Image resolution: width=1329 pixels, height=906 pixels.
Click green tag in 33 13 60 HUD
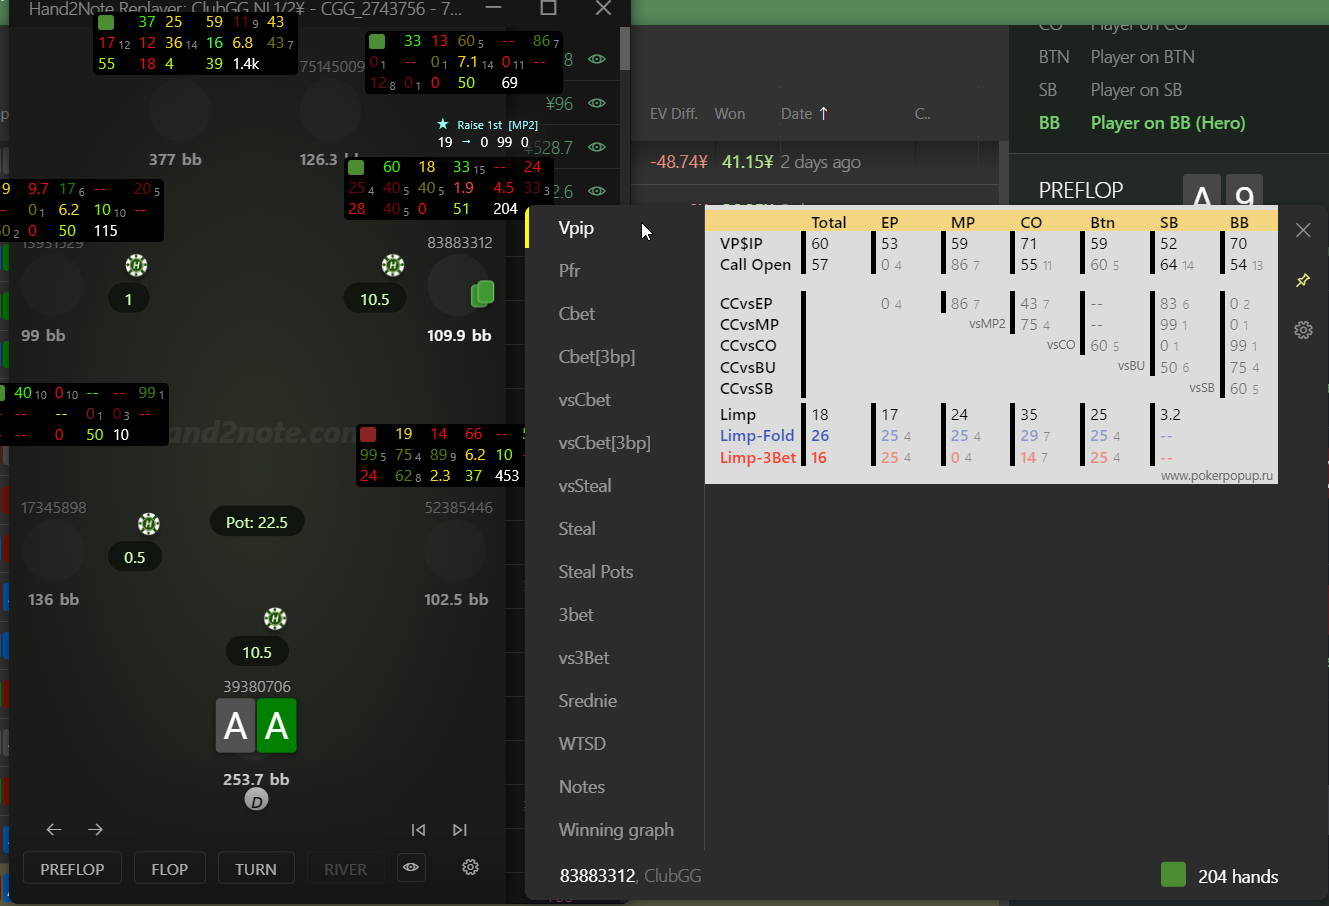click(x=377, y=41)
